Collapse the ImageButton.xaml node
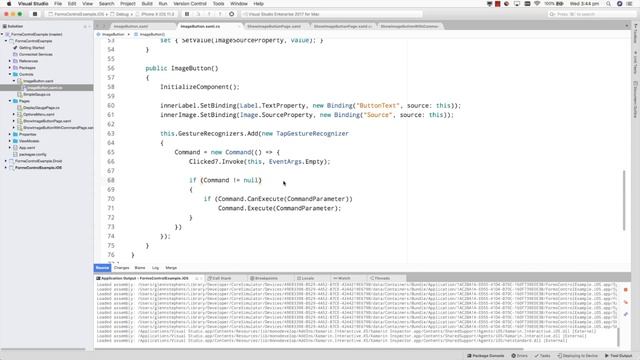The width and height of the screenshot is (640, 360). click(14, 81)
